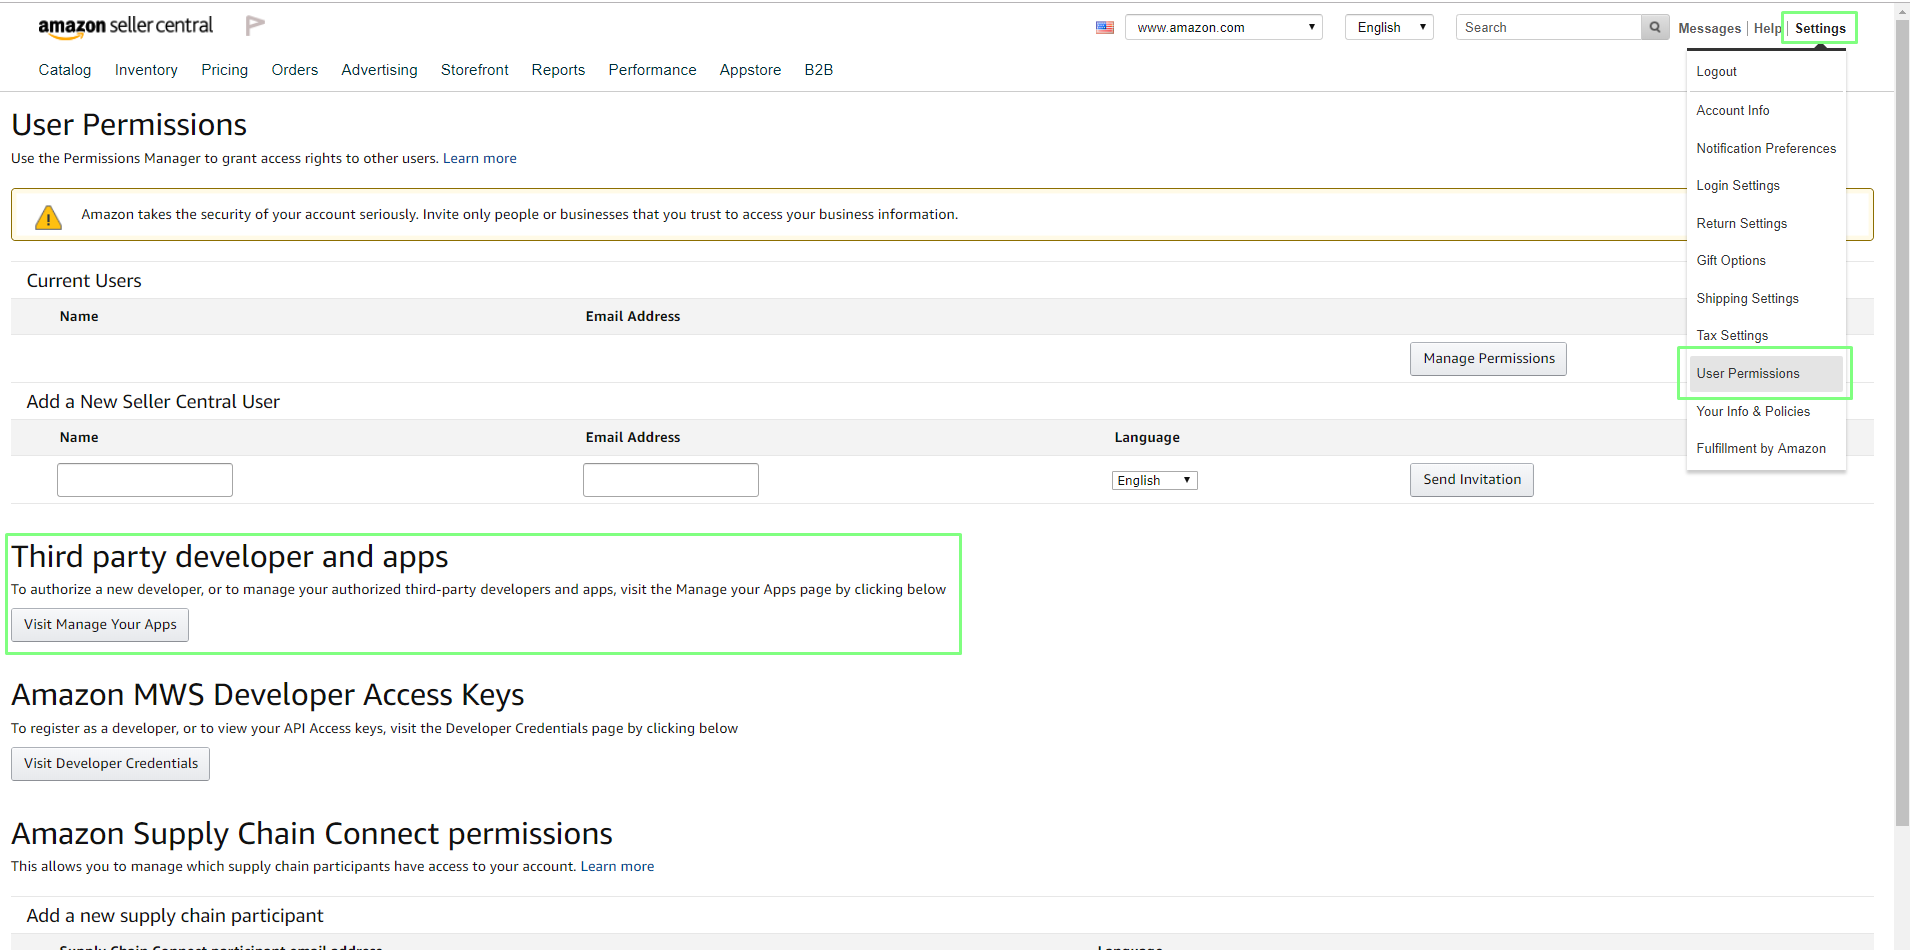The image size is (1910, 950).
Task: Open the English language dropdown in header
Action: click(x=1389, y=28)
